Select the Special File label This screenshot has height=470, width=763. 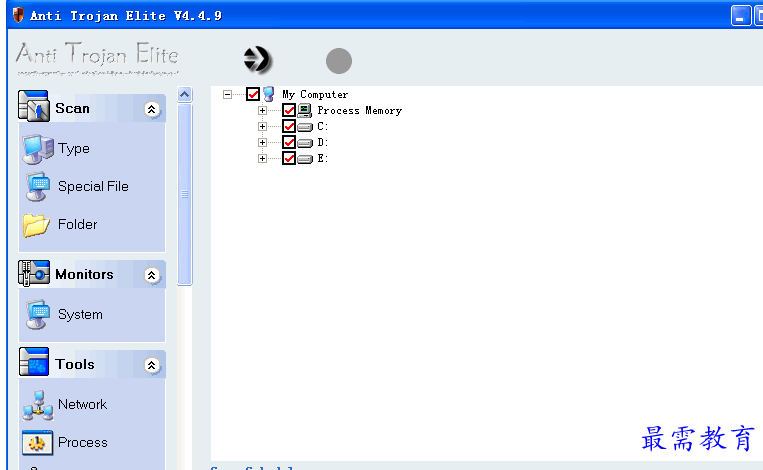[93, 186]
